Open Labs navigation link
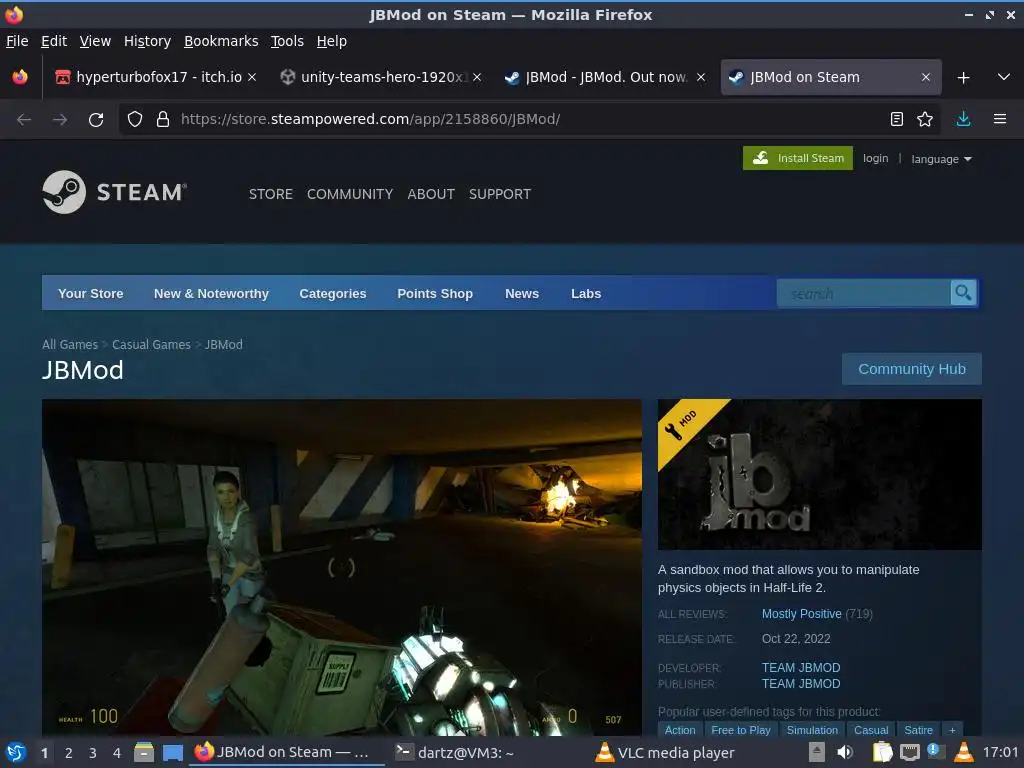1024x768 pixels. (x=586, y=293)
